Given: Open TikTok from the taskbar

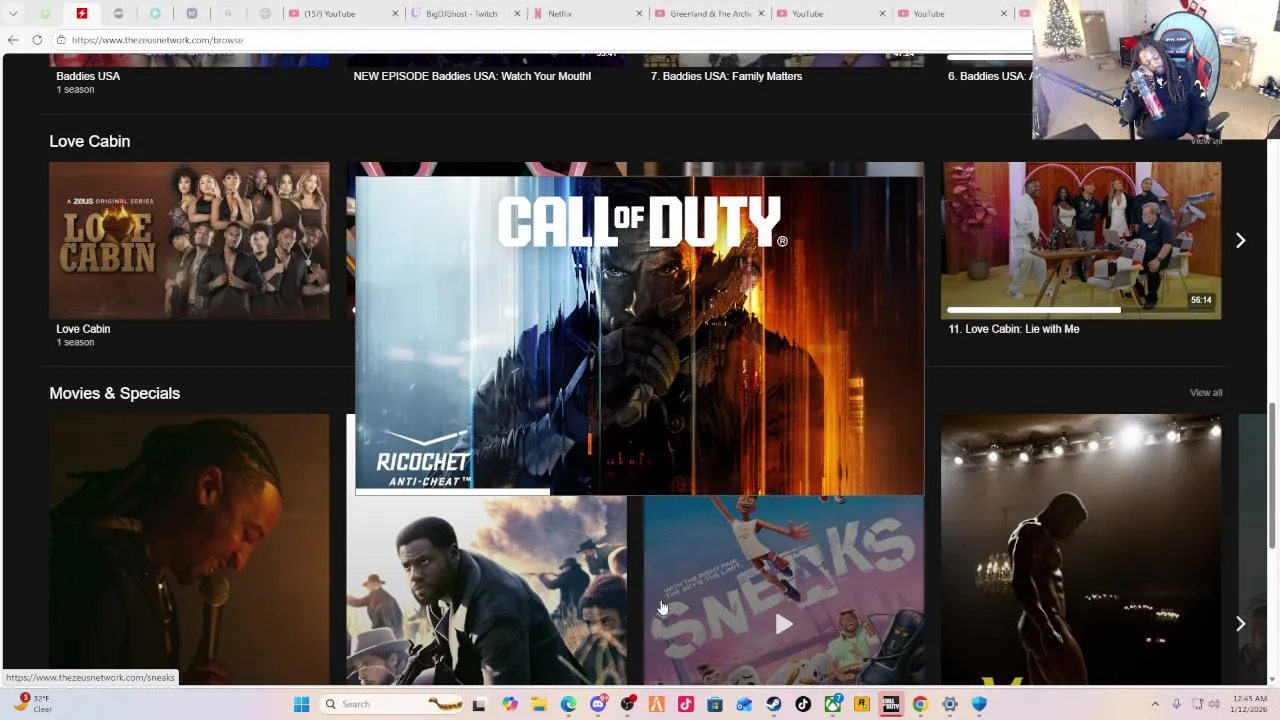Looking at the screenshot, I should tap(803, 704).
